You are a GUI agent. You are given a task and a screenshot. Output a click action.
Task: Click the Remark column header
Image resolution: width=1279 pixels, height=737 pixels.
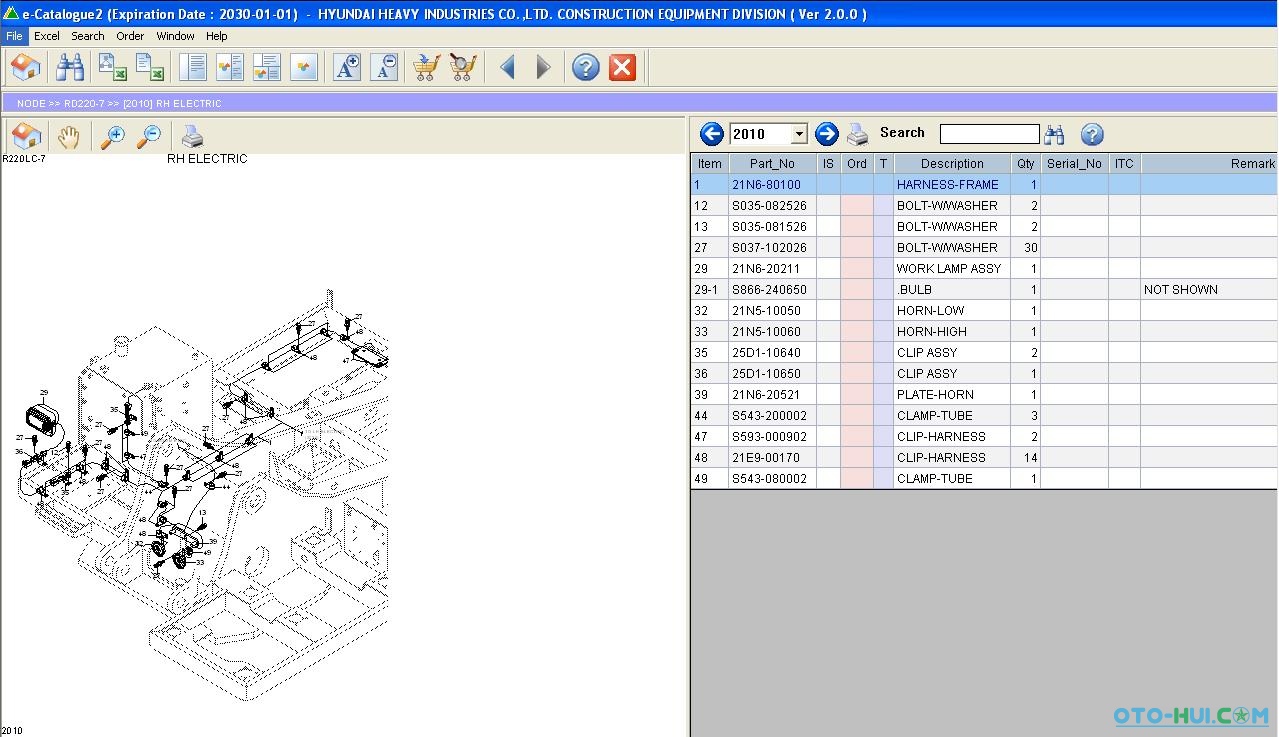point(1209,164)
